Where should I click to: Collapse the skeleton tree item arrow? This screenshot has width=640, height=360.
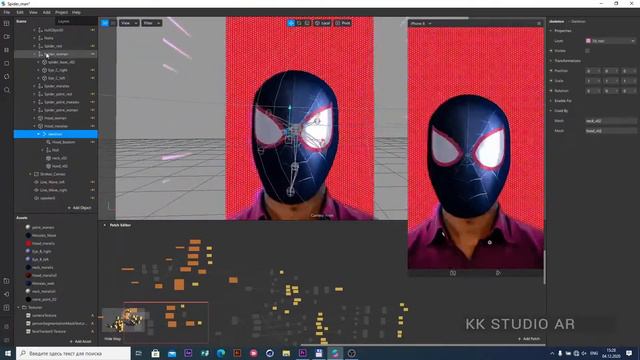[x=39, y=134]
